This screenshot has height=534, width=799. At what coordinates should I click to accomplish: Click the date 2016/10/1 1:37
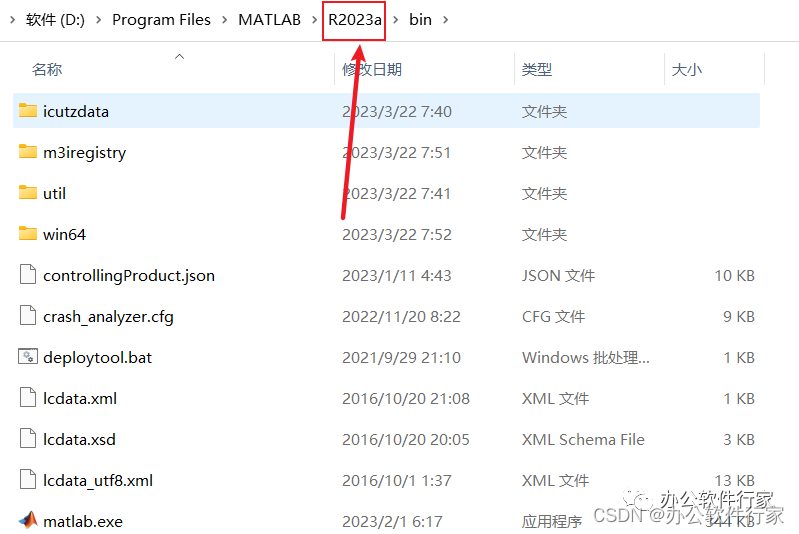tap(397, 480)
